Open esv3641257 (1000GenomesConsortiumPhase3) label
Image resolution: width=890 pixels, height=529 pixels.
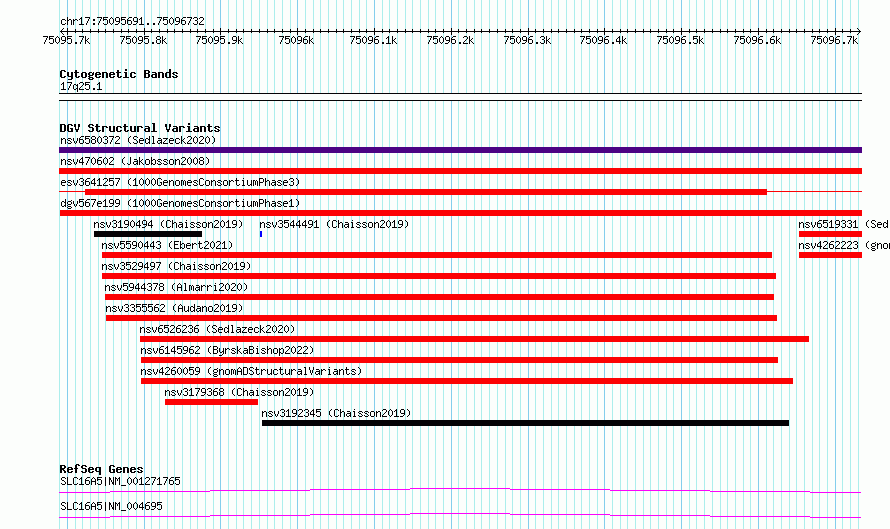[x=180, y=182]
